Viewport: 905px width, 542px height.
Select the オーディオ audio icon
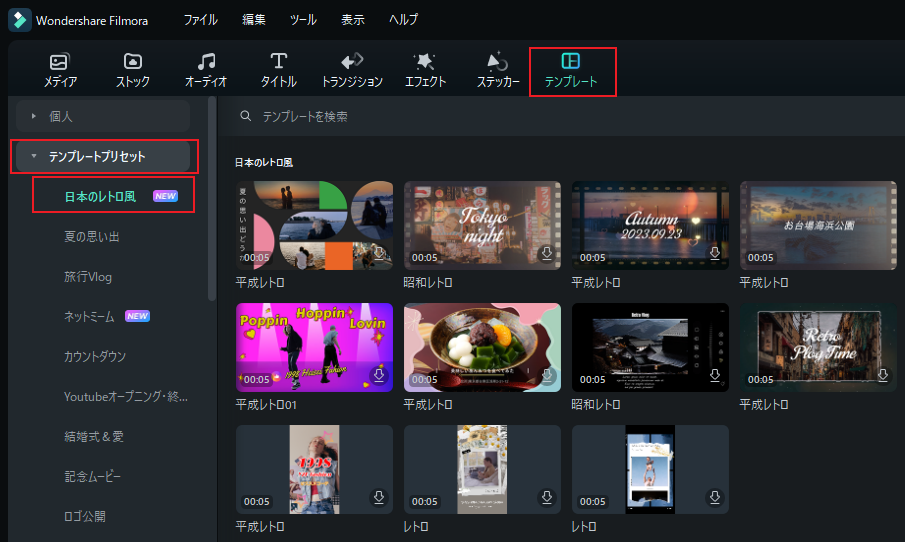(206, 62)
